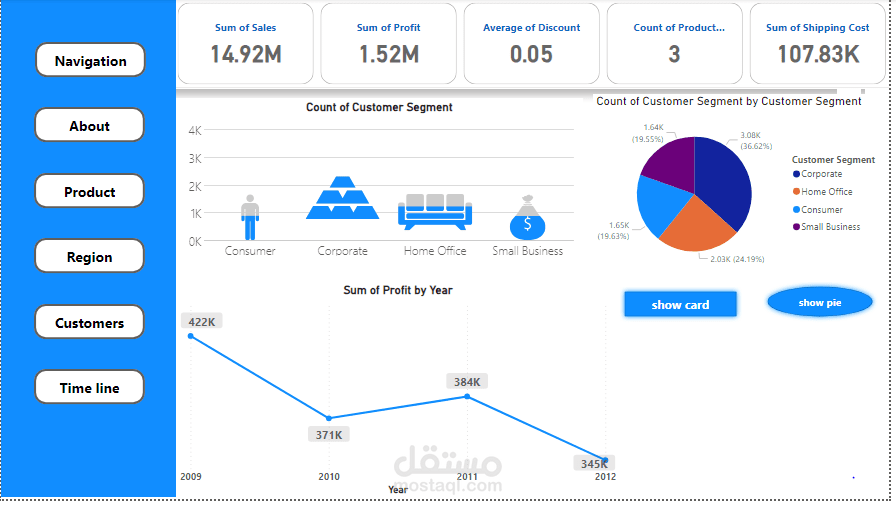Viewport: 896px width, 505px height.
Task: Click the Average of Discount card
Action: point(531,43)
